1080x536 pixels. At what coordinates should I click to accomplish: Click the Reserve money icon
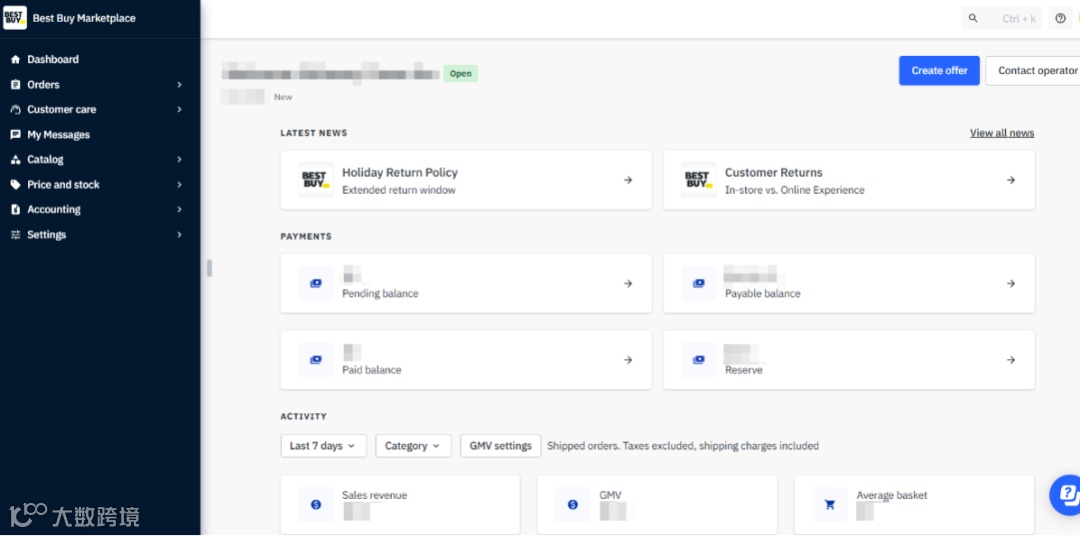[x=698, y=360]
